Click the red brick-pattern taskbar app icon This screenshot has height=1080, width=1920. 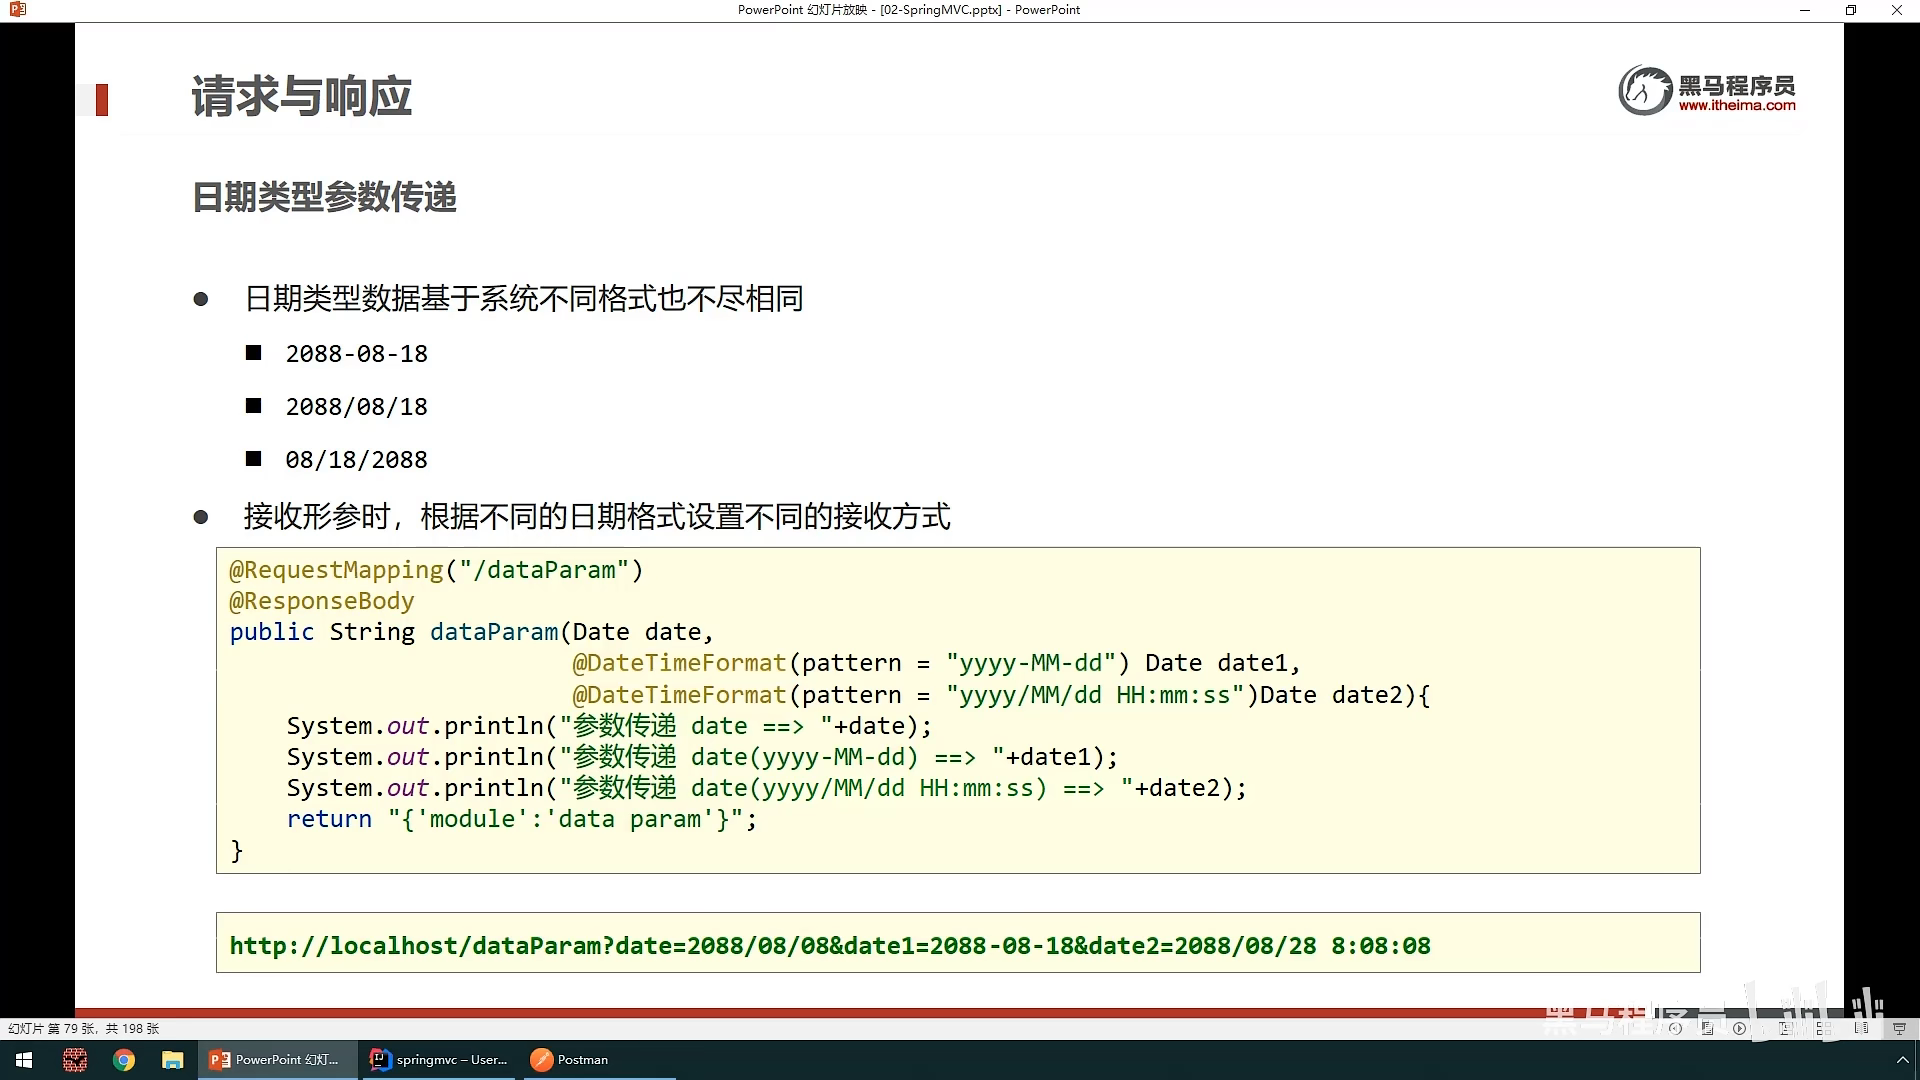click(x=75, y=1060)
